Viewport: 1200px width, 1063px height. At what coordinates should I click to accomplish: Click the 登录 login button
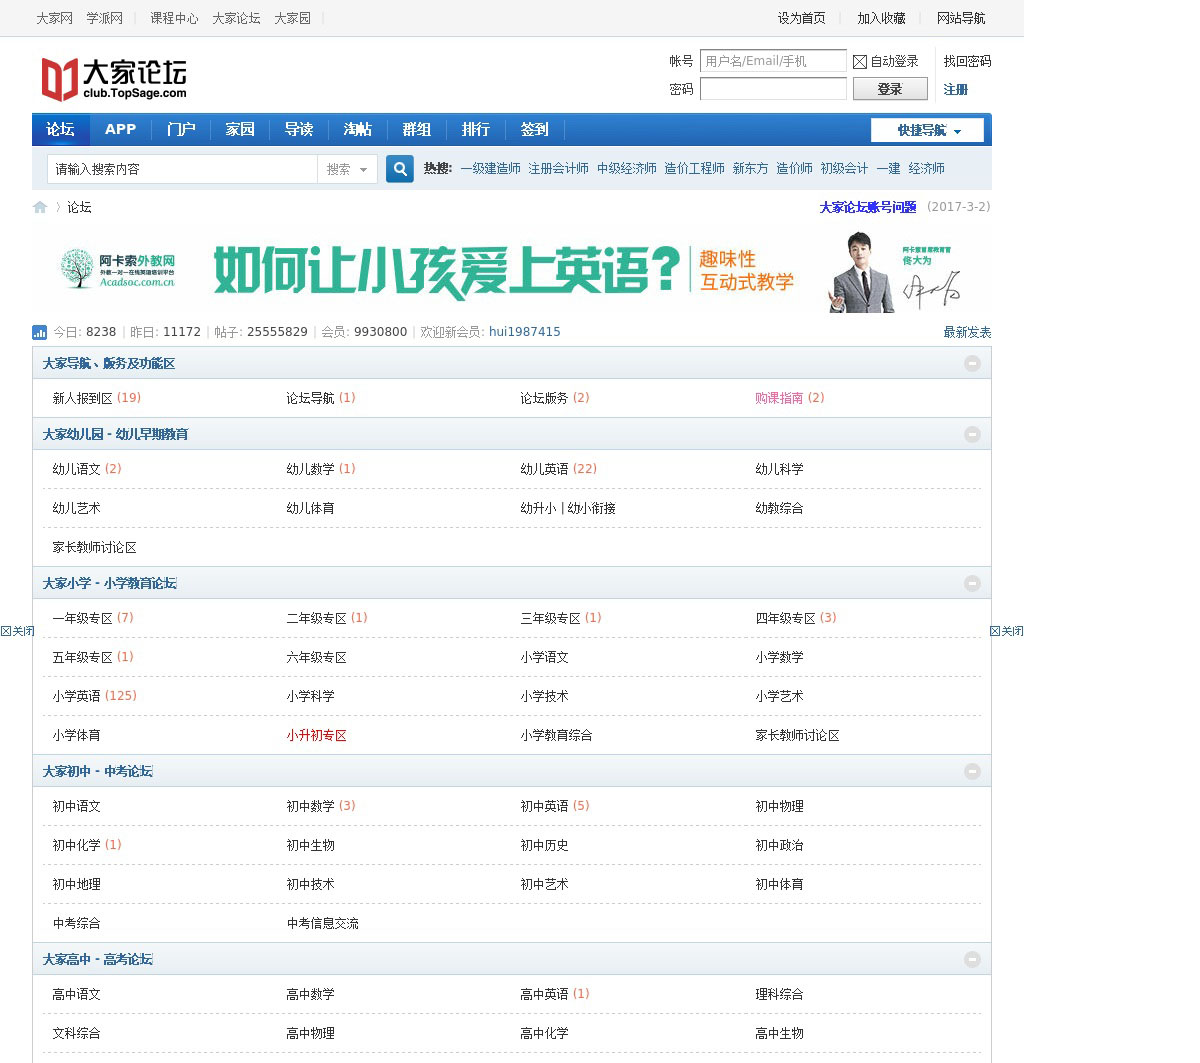(889, 88)
